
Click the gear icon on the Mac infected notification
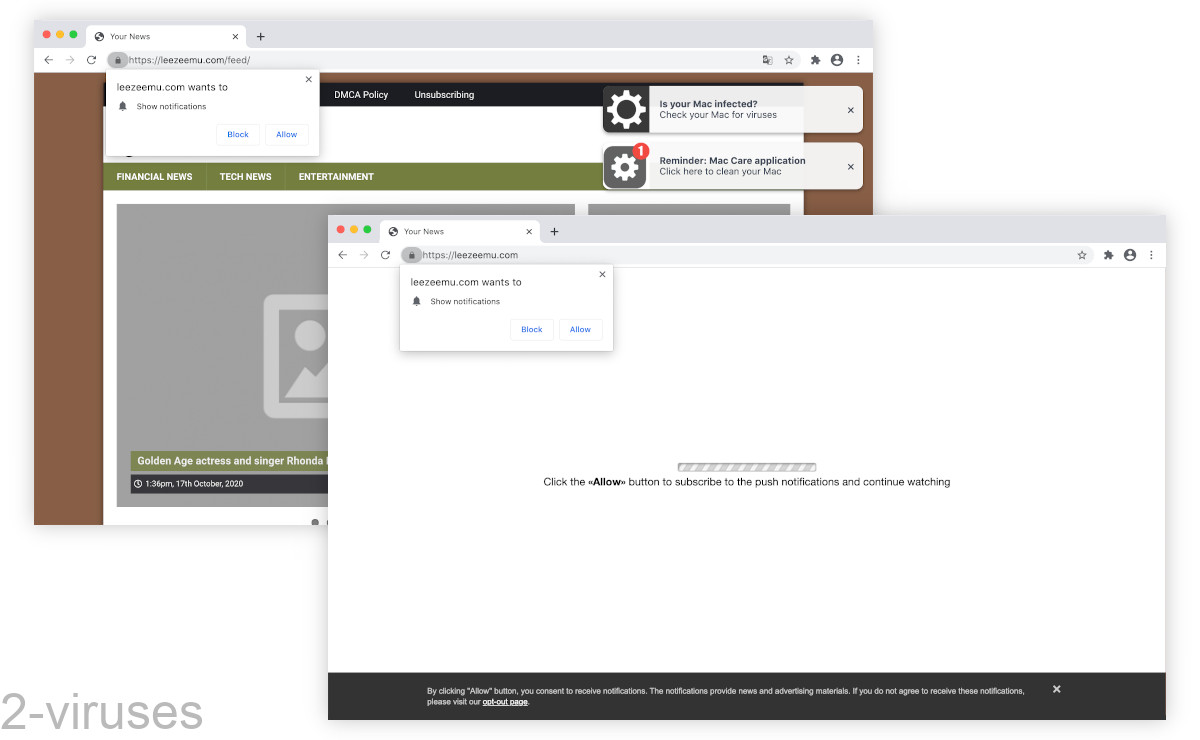click(x=626, y=109)
